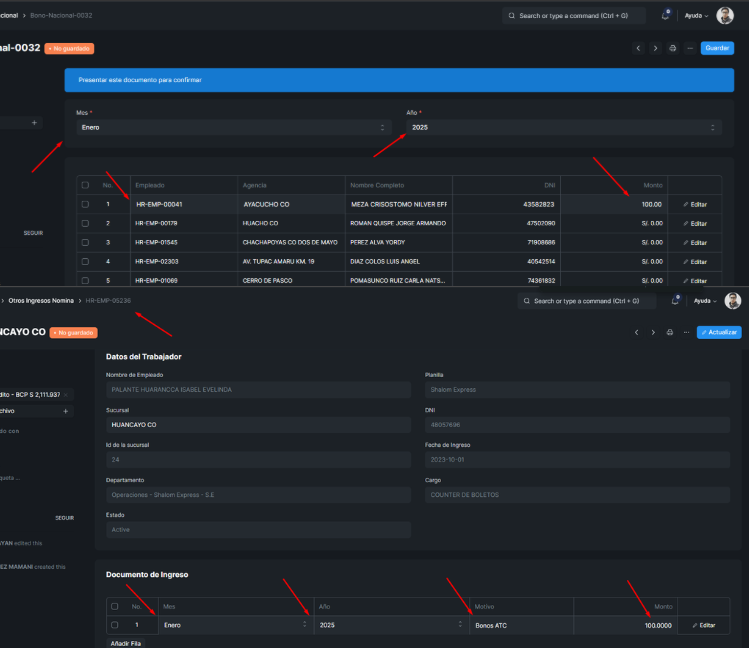749x648 pixels.
Task: Go to previous record in Otros Ingresos window
Action: (x=636, y=332)
